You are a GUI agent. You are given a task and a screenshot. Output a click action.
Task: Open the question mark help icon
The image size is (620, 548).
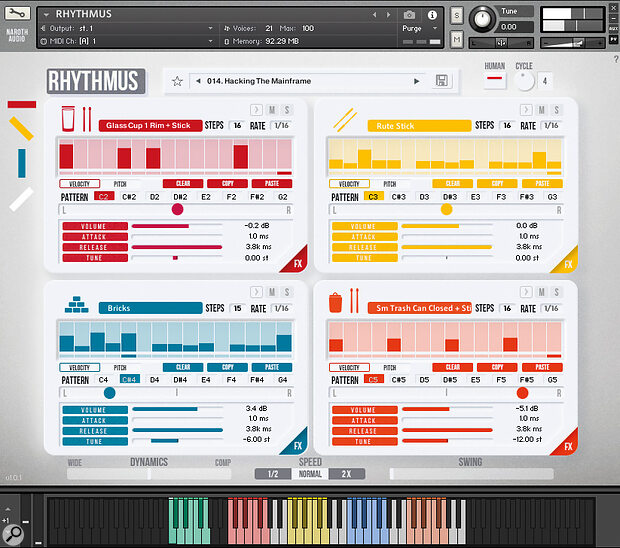(x=616, y=59)
